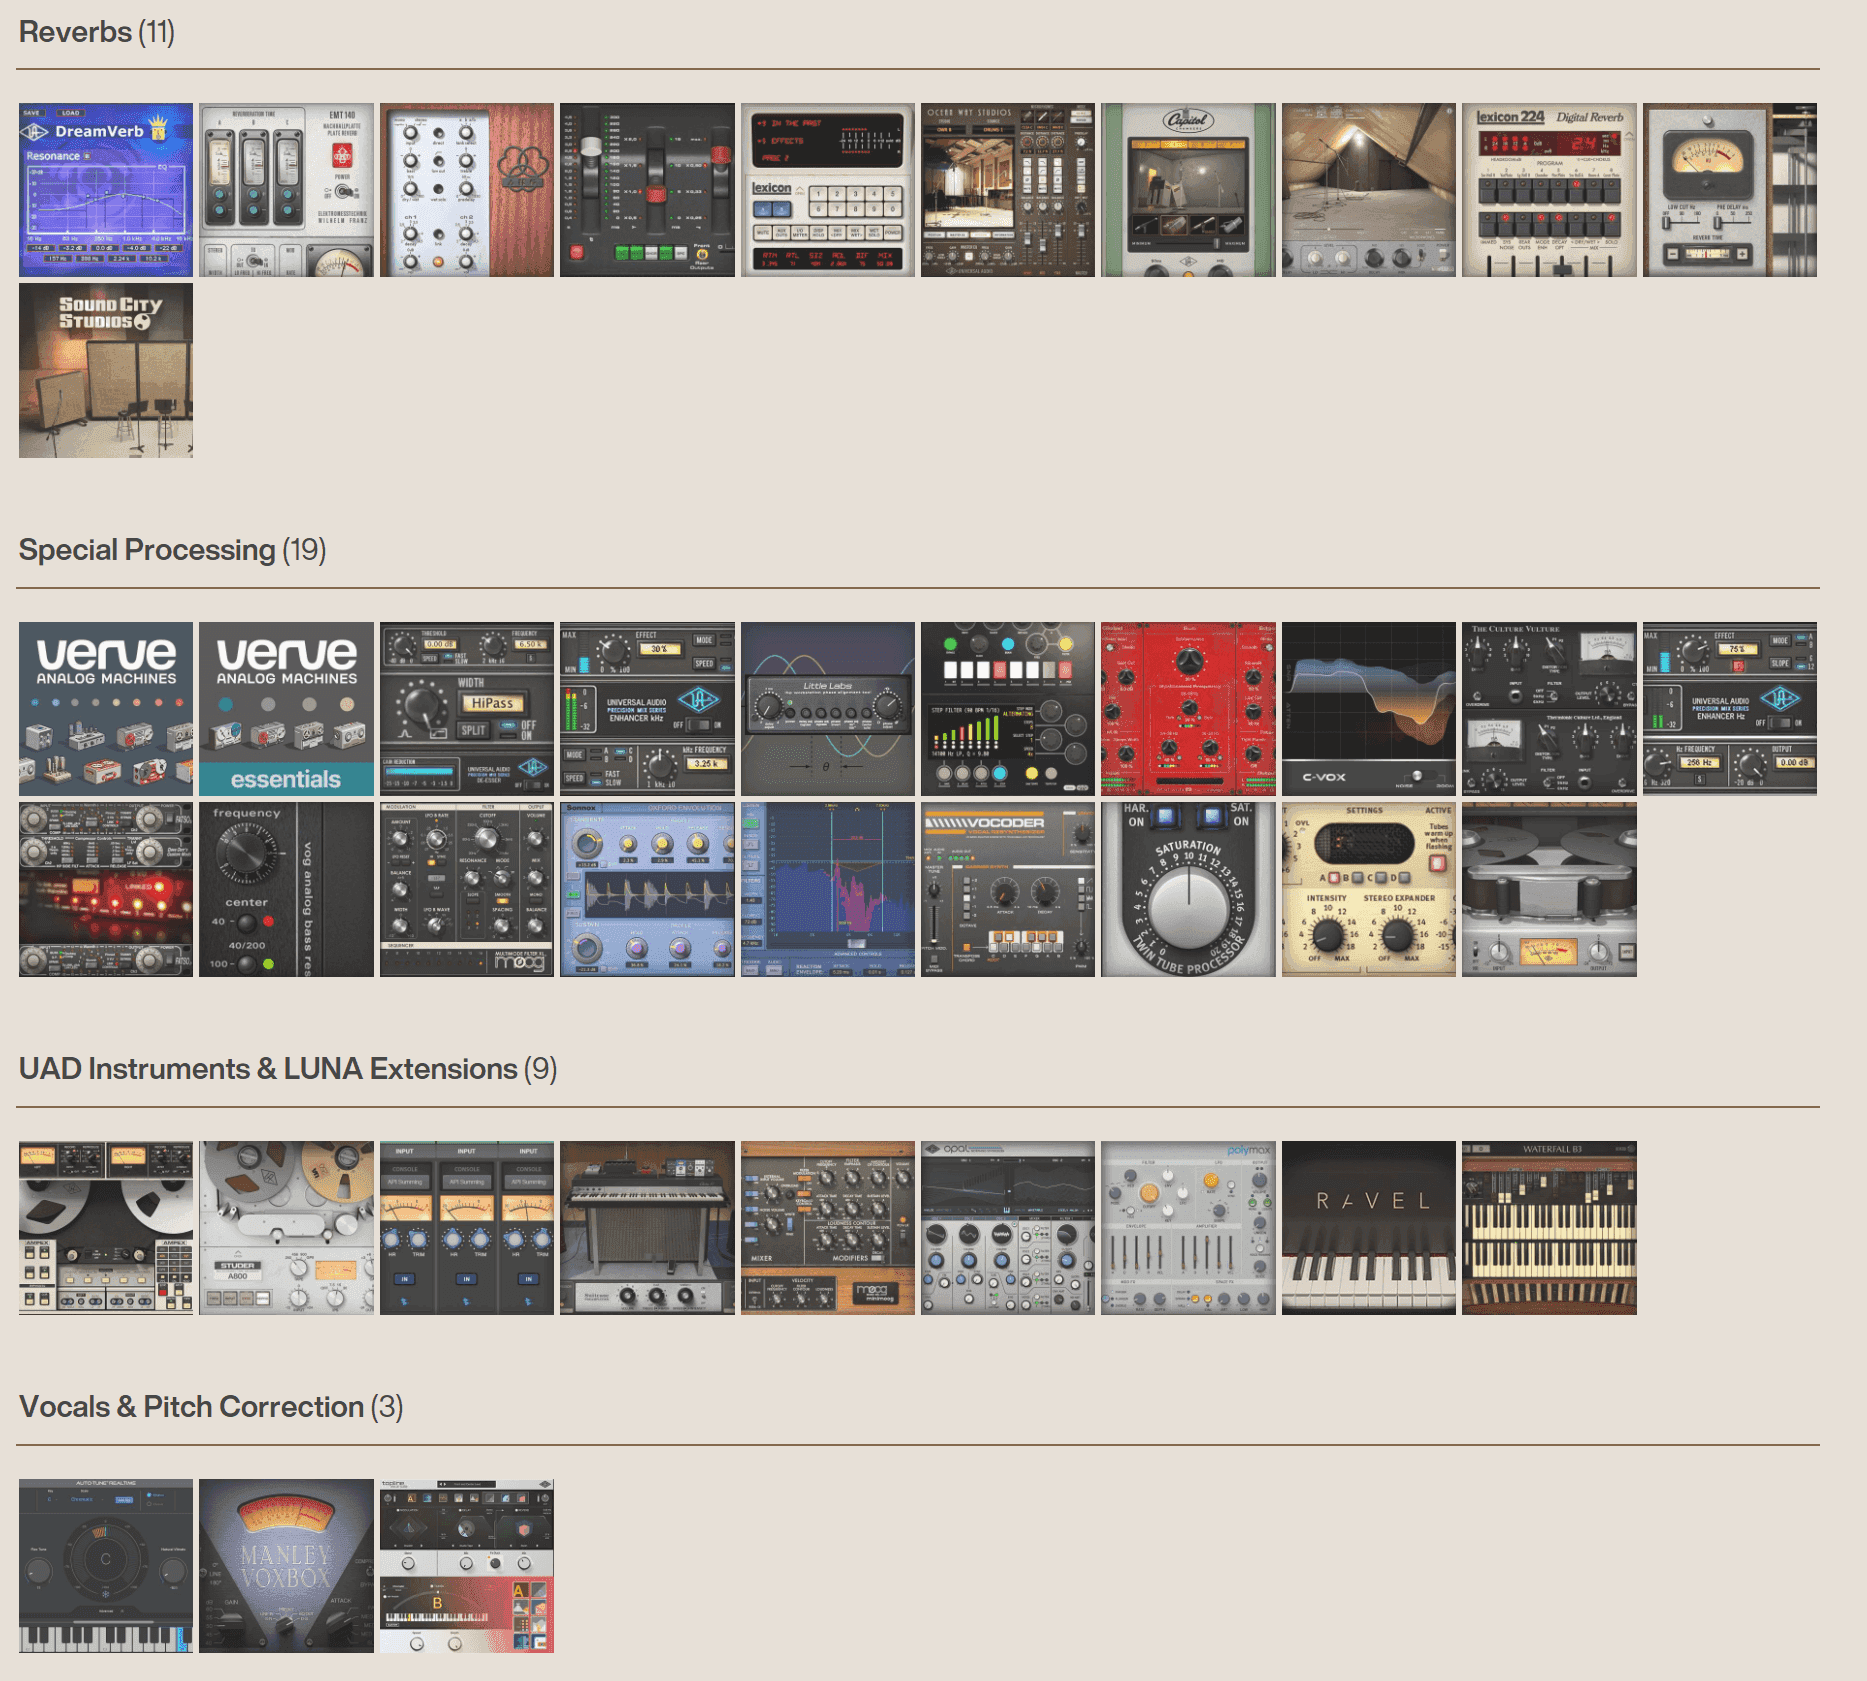Viewport: 1867px width, 1681px height.
Task: Open the Studer A800 tape extension
Action: pos(286,1228)
